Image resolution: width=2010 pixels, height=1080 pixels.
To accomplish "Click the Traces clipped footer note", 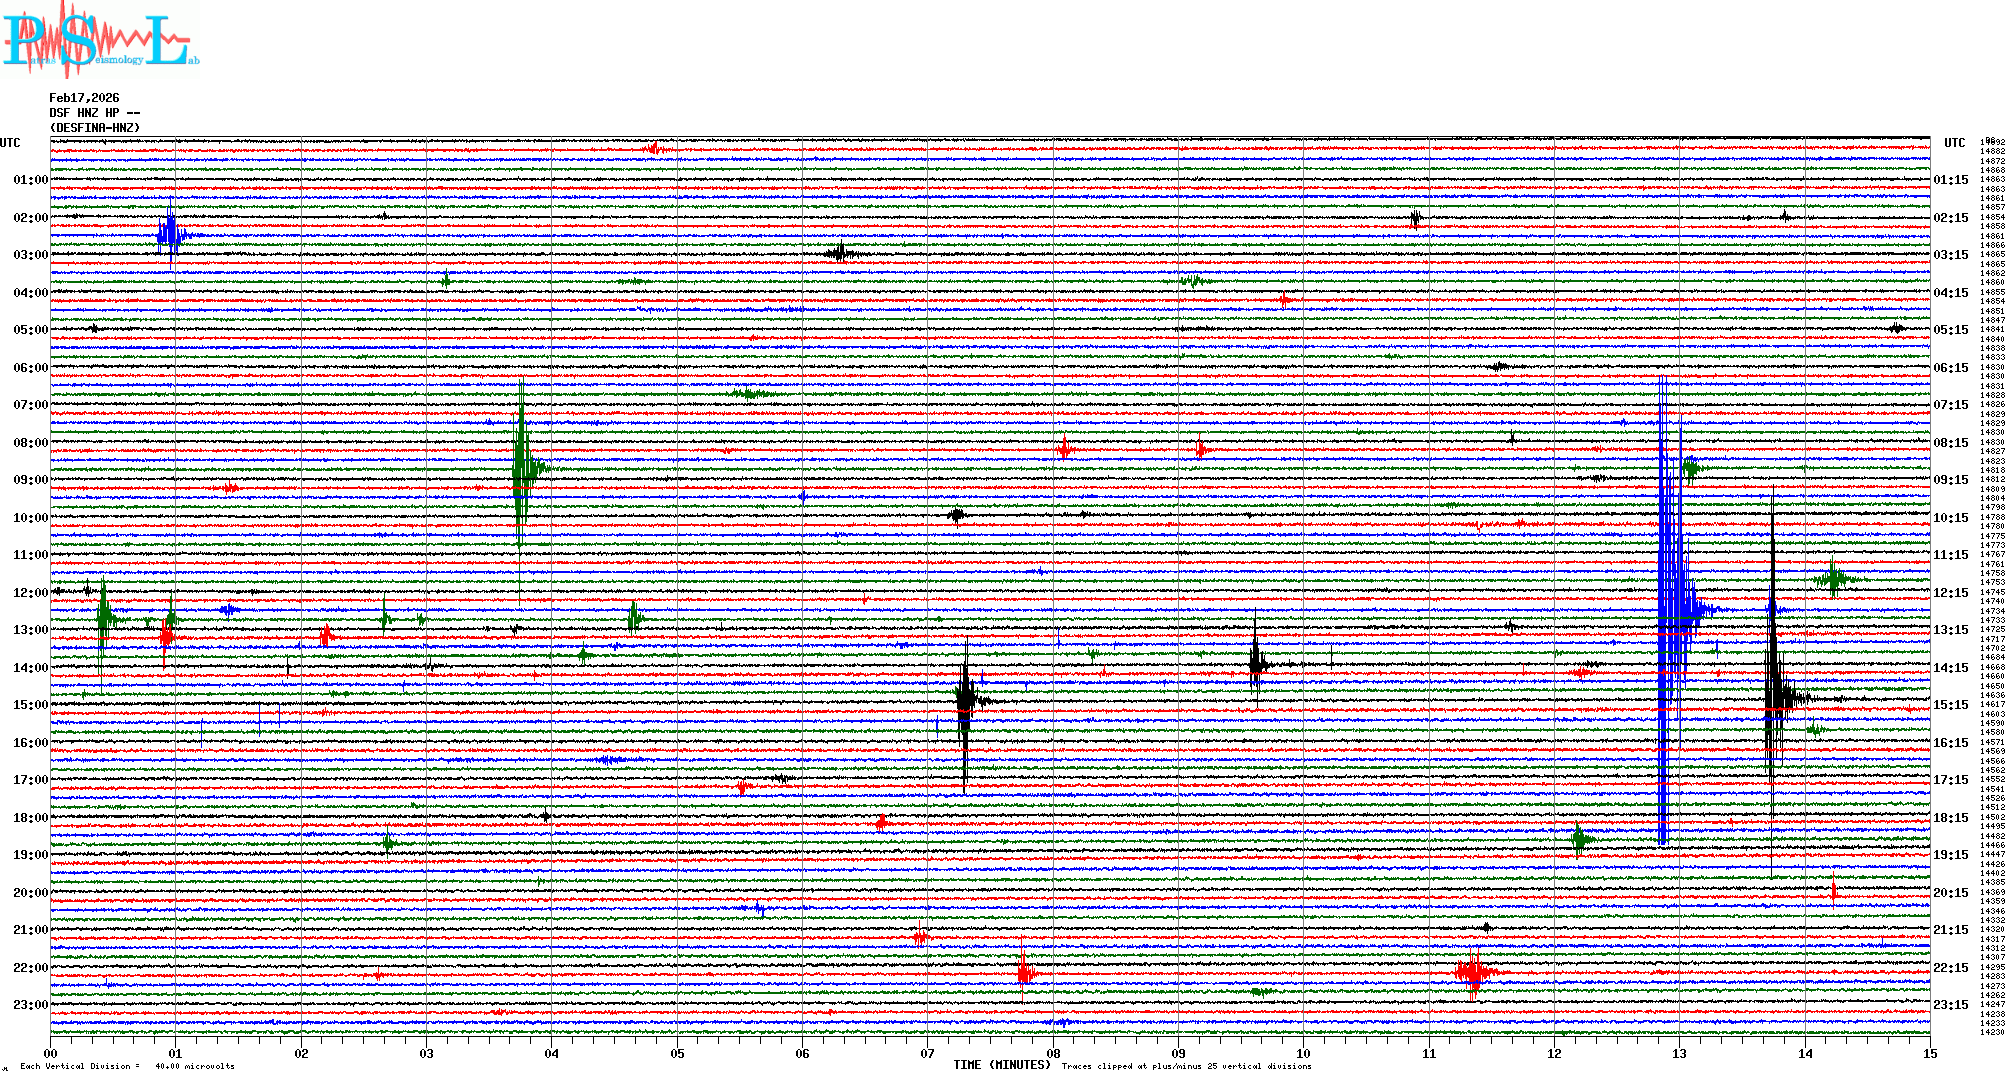I will point(1186,1066).
